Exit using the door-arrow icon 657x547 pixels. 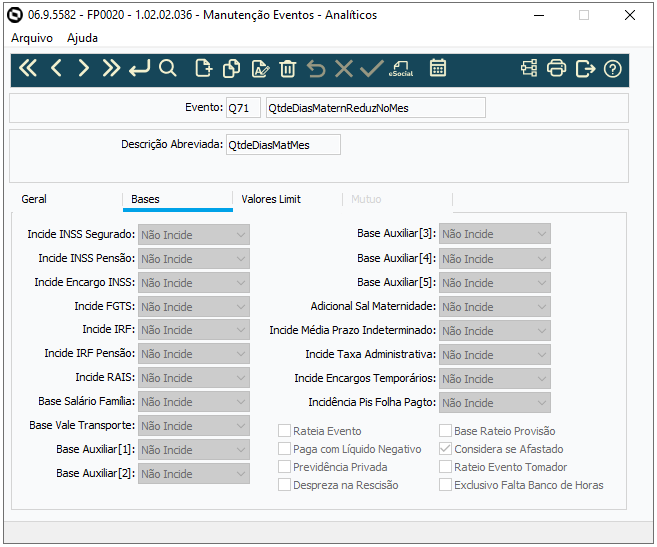pos(585,68)
